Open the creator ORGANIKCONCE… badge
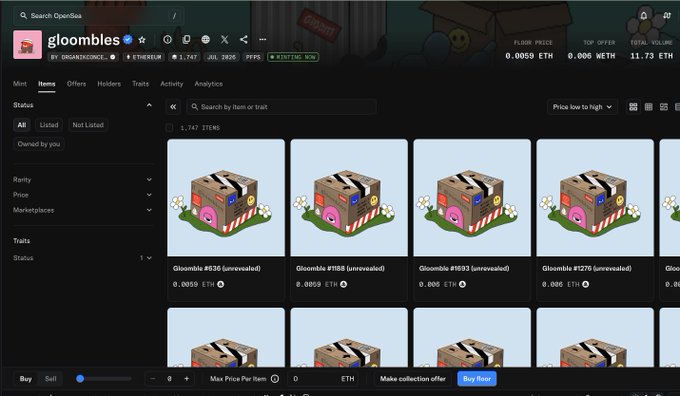The image size is (680, 396). (x=83, y=57)
